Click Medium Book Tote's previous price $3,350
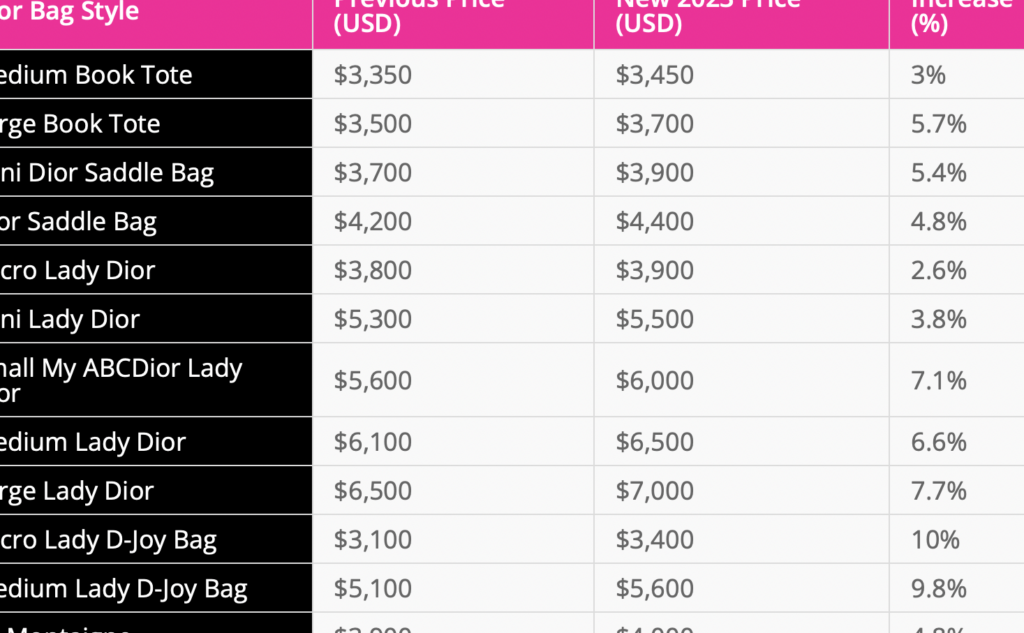This screenshot has height=633, width=1024. point(373,75)
